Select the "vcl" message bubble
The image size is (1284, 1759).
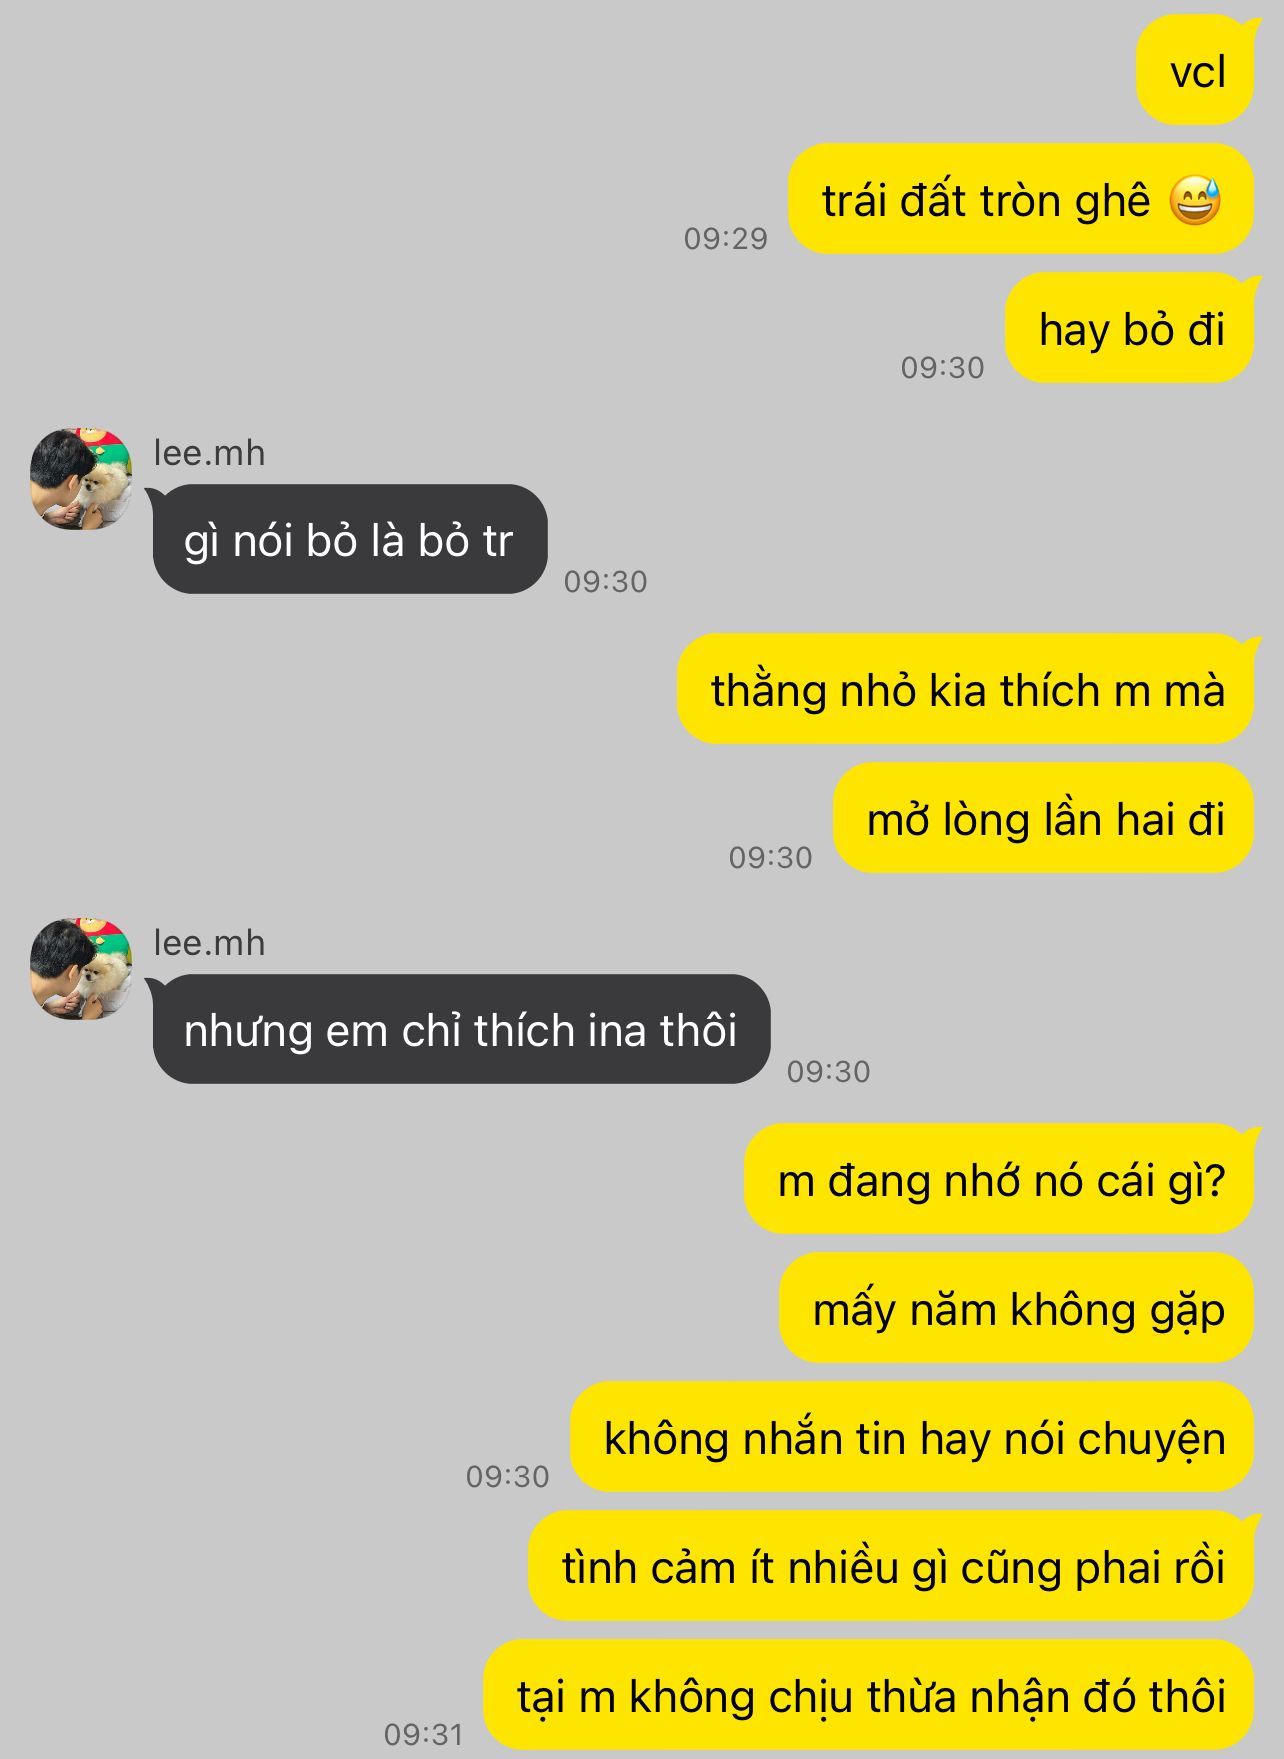pos(1195,70)
